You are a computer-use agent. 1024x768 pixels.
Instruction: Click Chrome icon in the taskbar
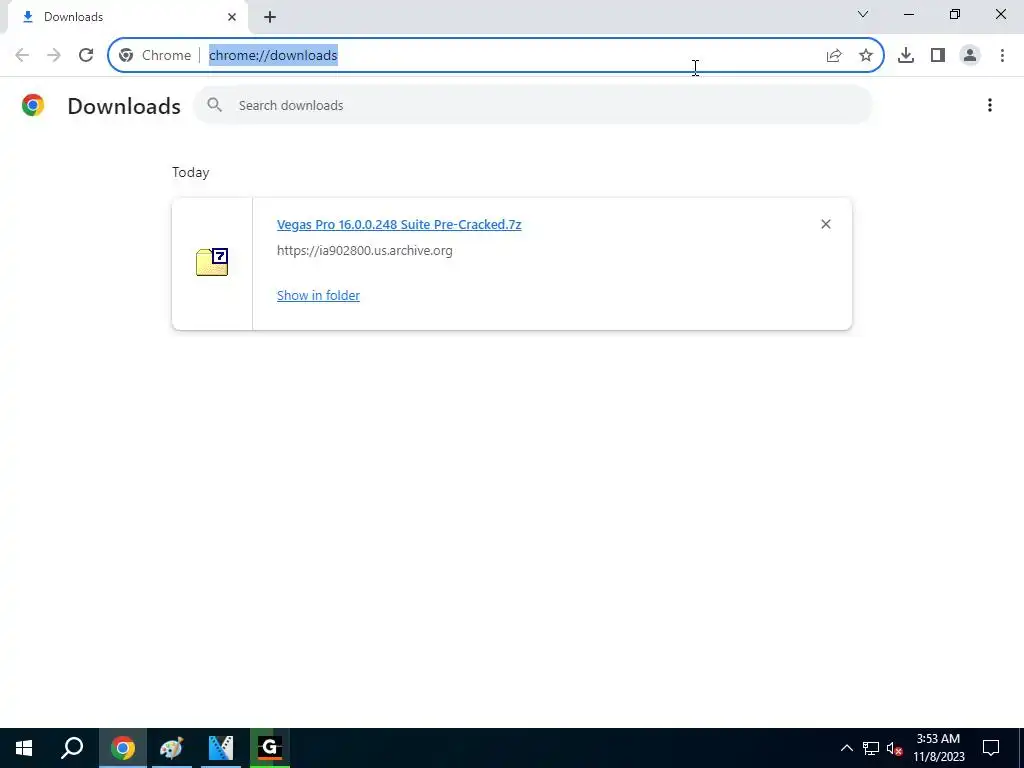pos(122,748)
